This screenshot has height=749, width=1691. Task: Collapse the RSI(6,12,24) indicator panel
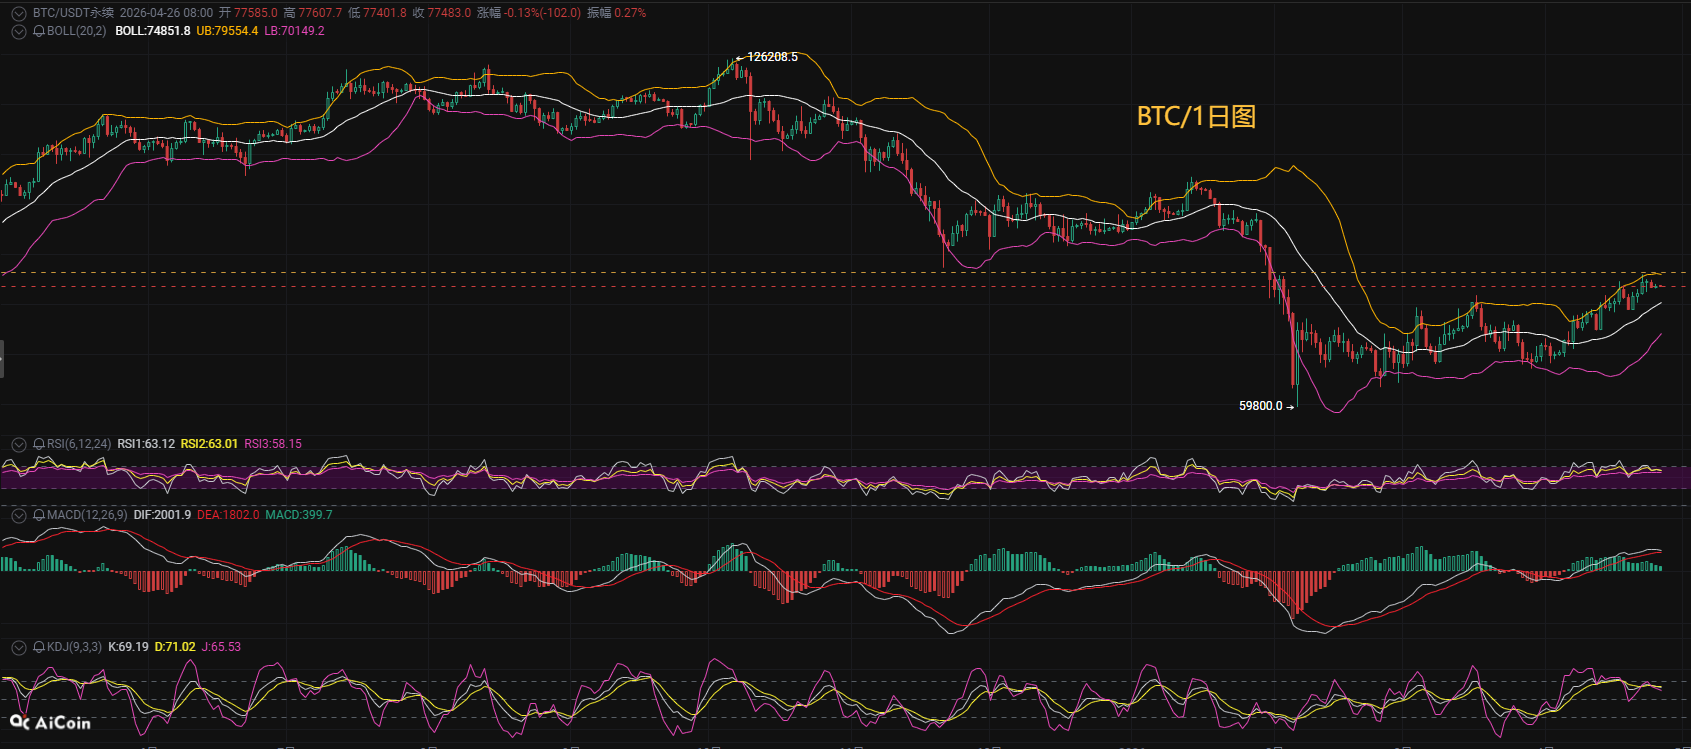click(18, 444)
